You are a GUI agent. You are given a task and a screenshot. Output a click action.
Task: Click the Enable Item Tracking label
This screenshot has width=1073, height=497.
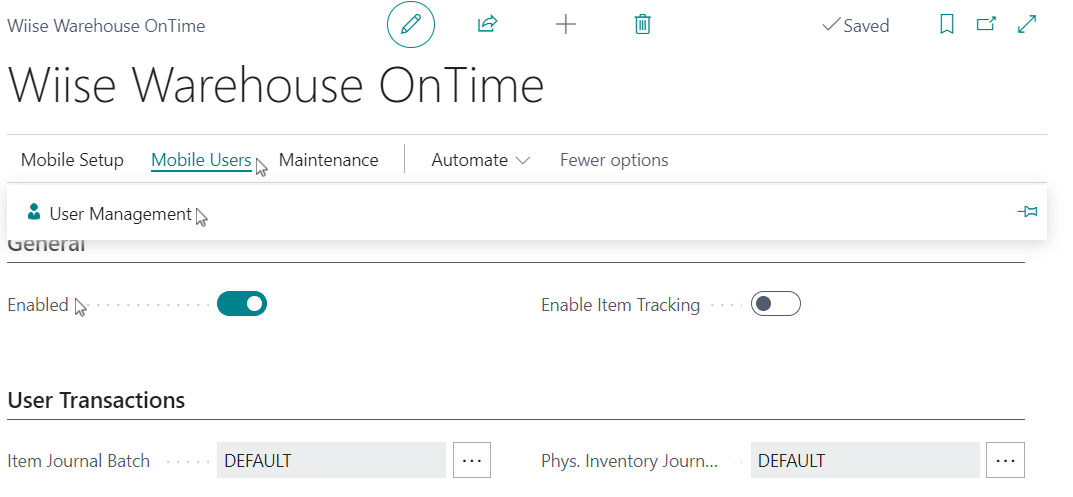[620, 305]
